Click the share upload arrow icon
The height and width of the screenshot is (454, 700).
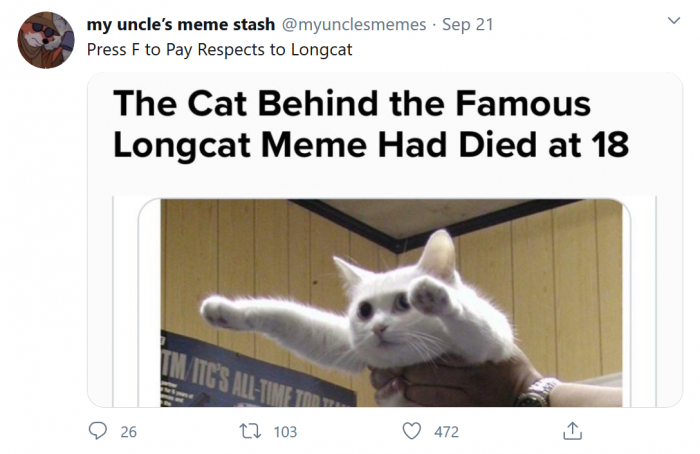572,431
